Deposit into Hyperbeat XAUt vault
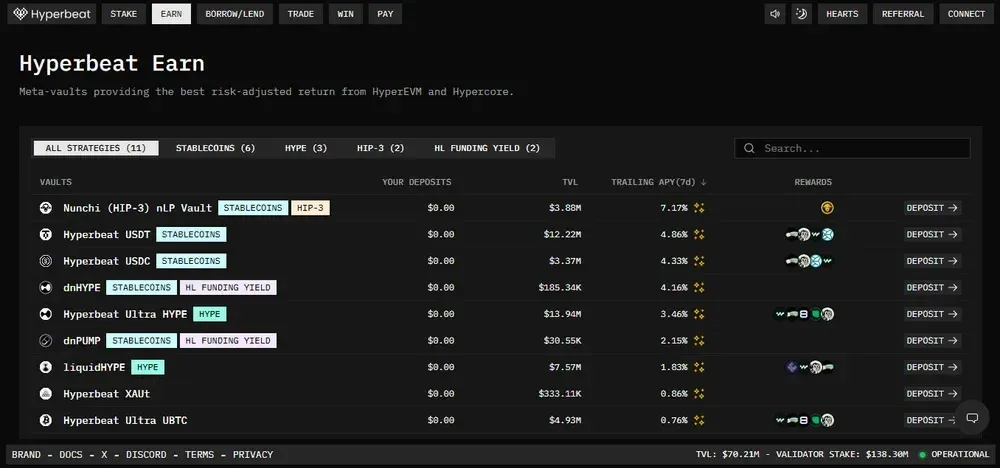Viewport: 1000px width, 468px height. 932,394
